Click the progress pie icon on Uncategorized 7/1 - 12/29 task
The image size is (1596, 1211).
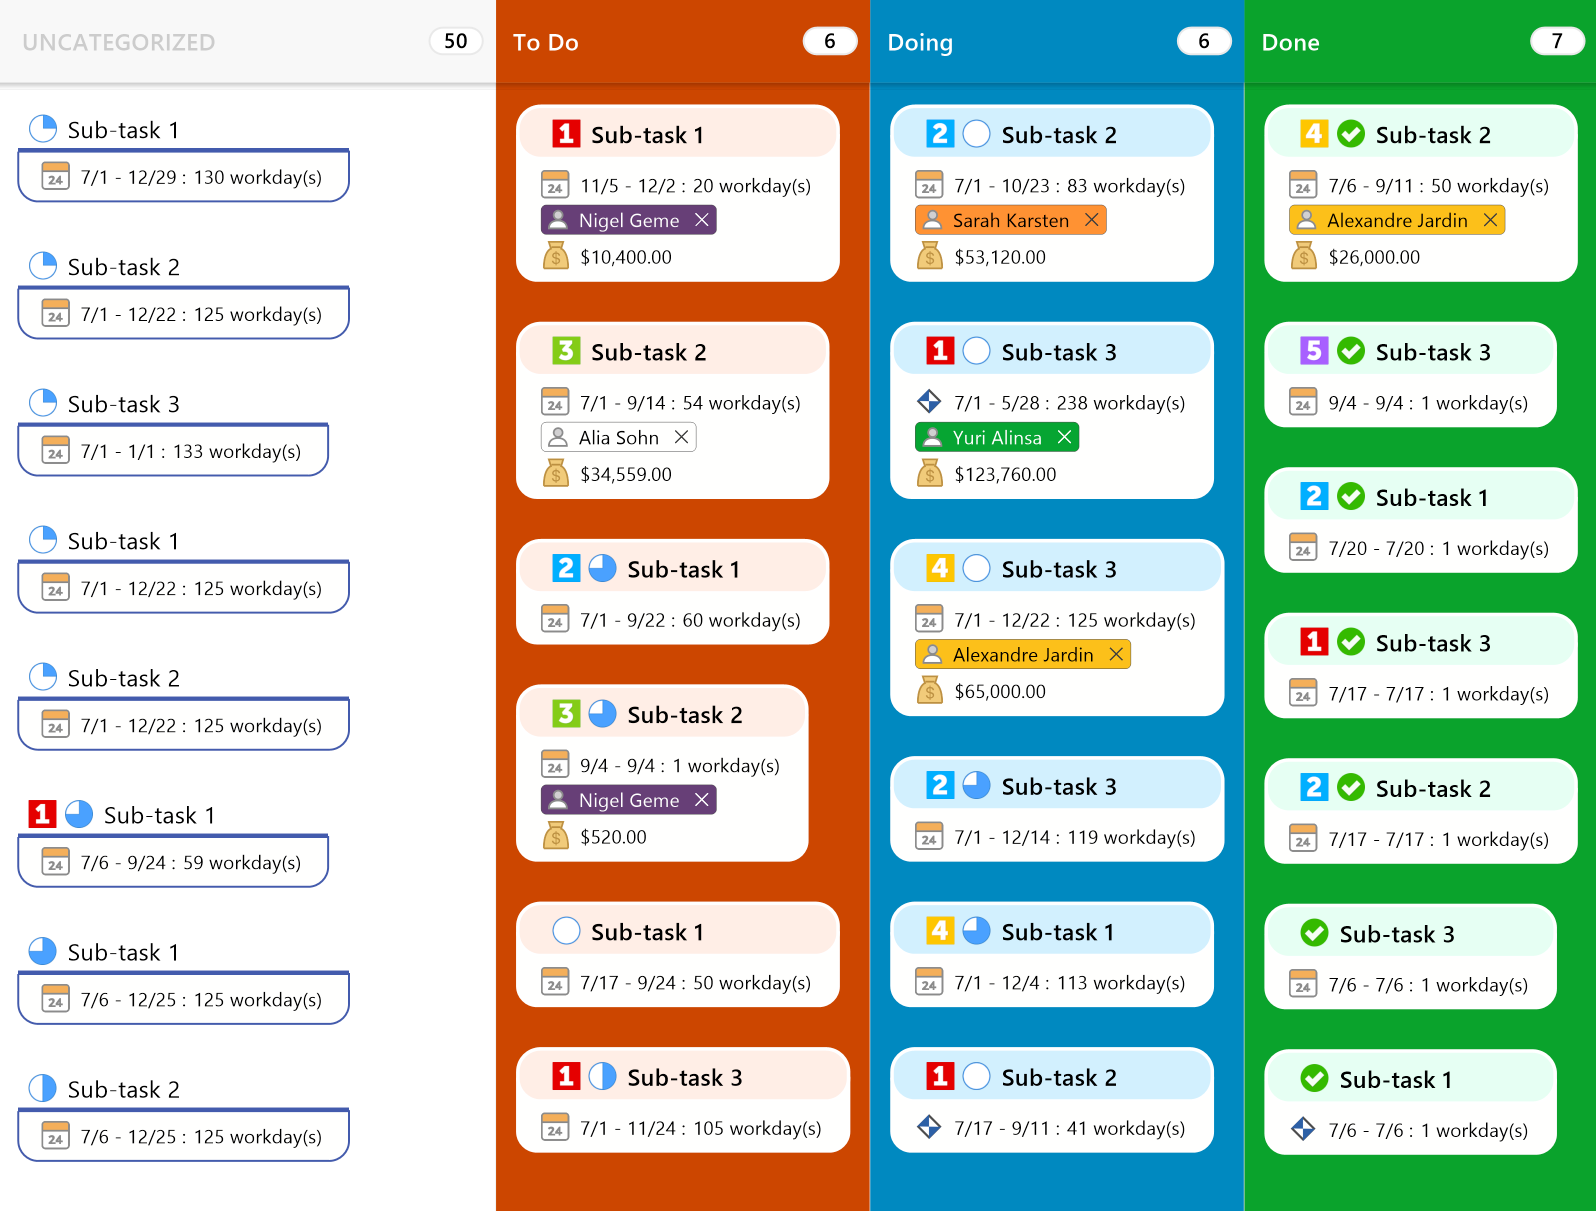point(43,129)
